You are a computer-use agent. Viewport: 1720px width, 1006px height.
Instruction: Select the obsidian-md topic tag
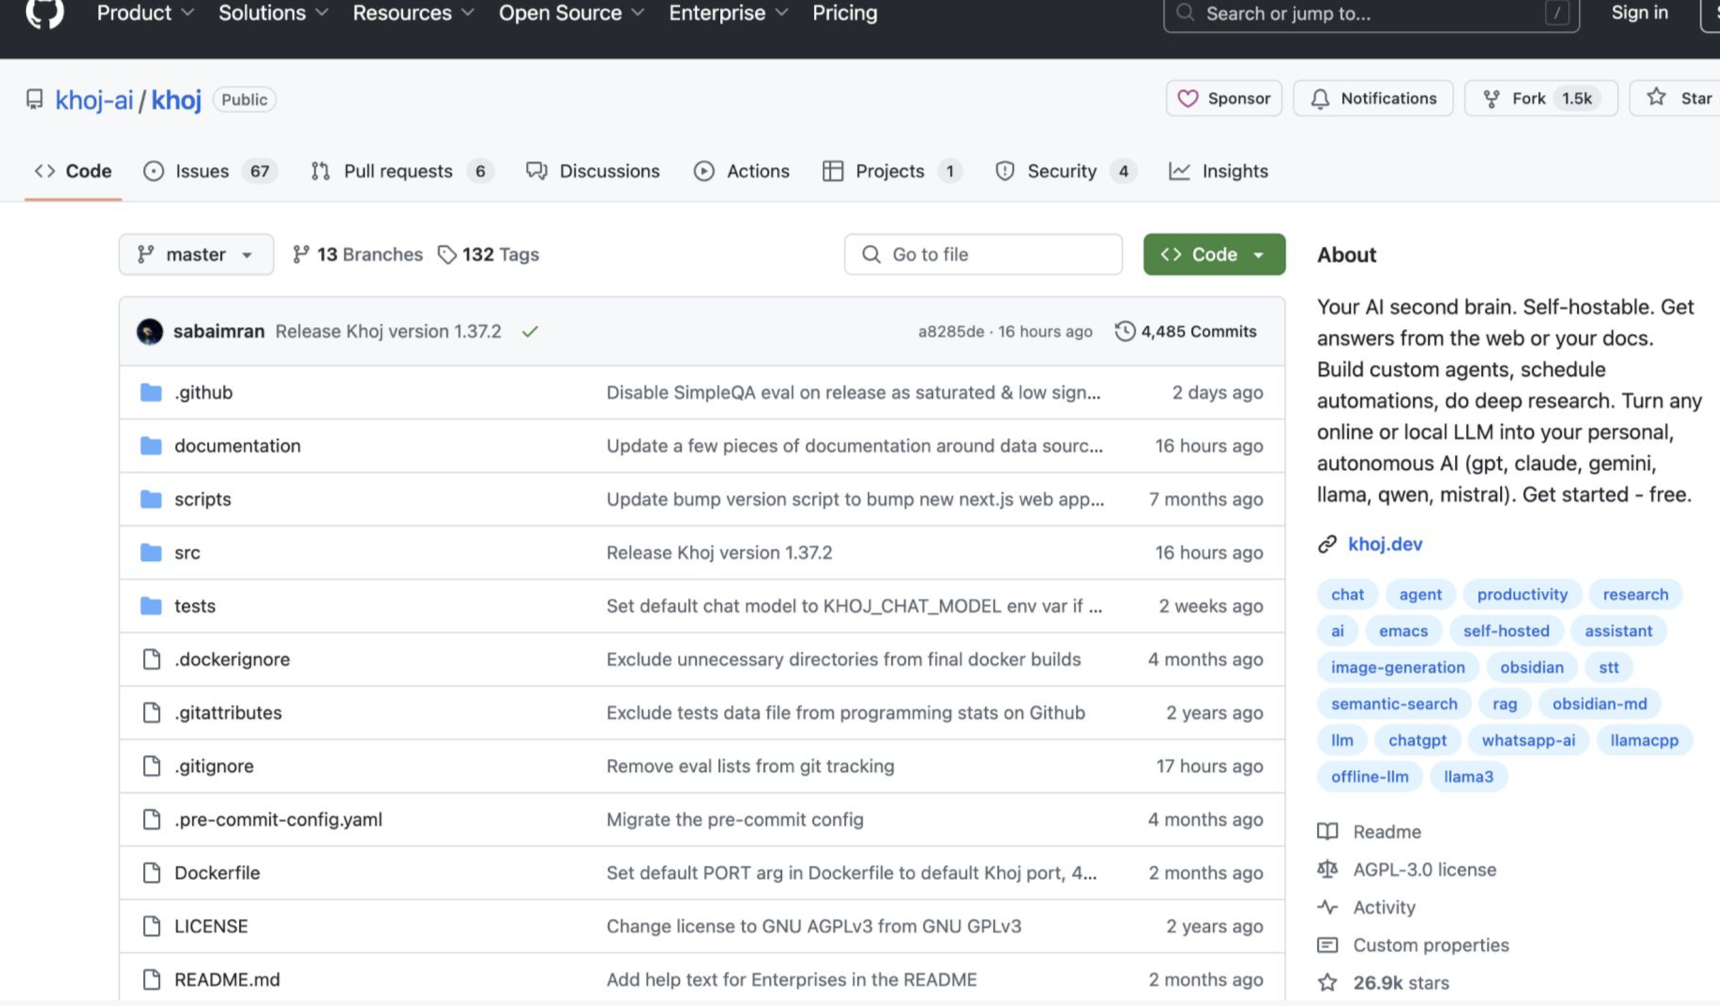pos(1599,704)
